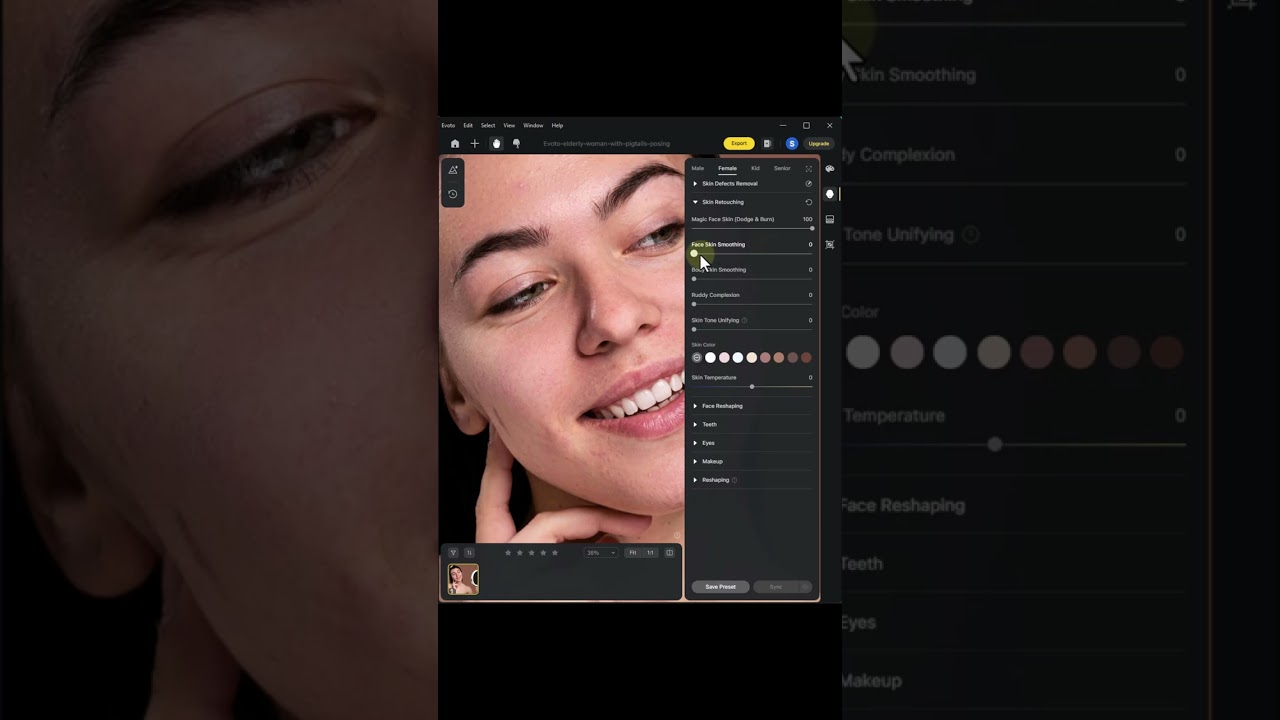Switch to the Kid tab
This screenshot has width=1280, height=720.
(755, 168)
